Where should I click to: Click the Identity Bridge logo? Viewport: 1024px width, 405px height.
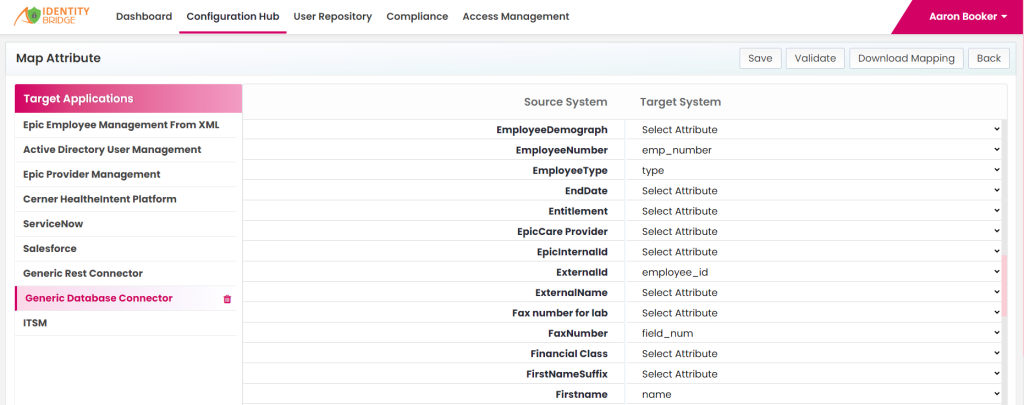(x=52, y=16)
